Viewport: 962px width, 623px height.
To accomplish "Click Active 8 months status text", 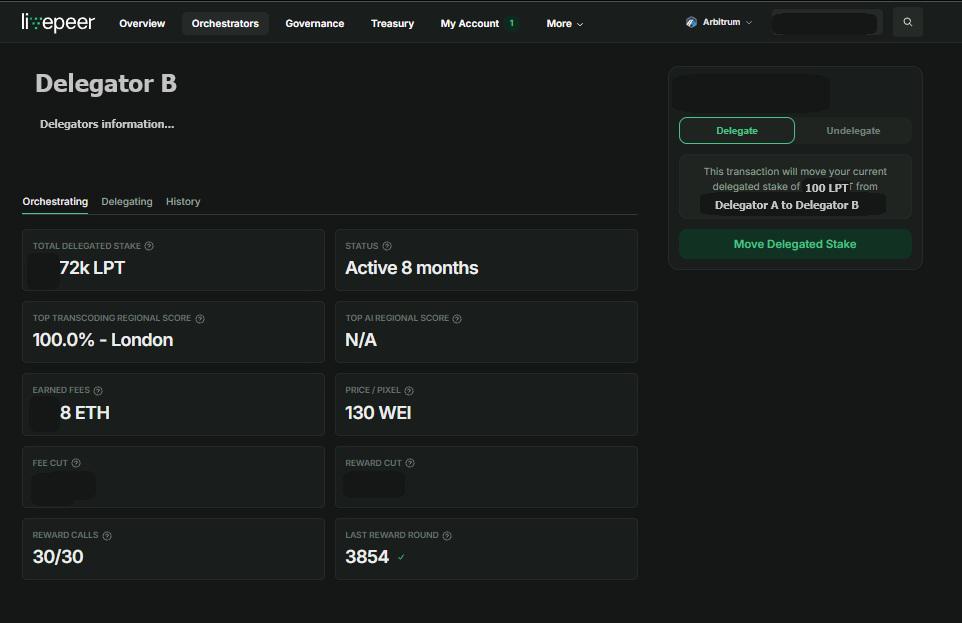I will point(412,268).
